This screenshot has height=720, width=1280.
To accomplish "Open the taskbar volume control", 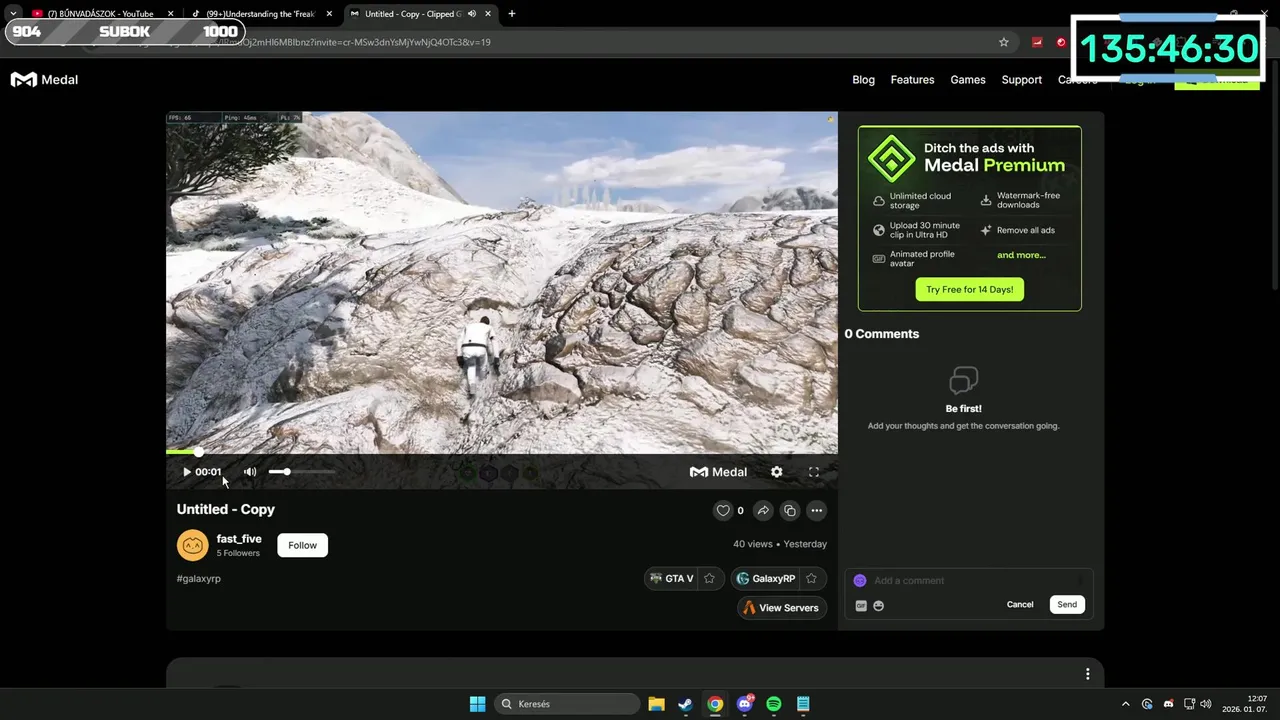I will coord(1205,704).
